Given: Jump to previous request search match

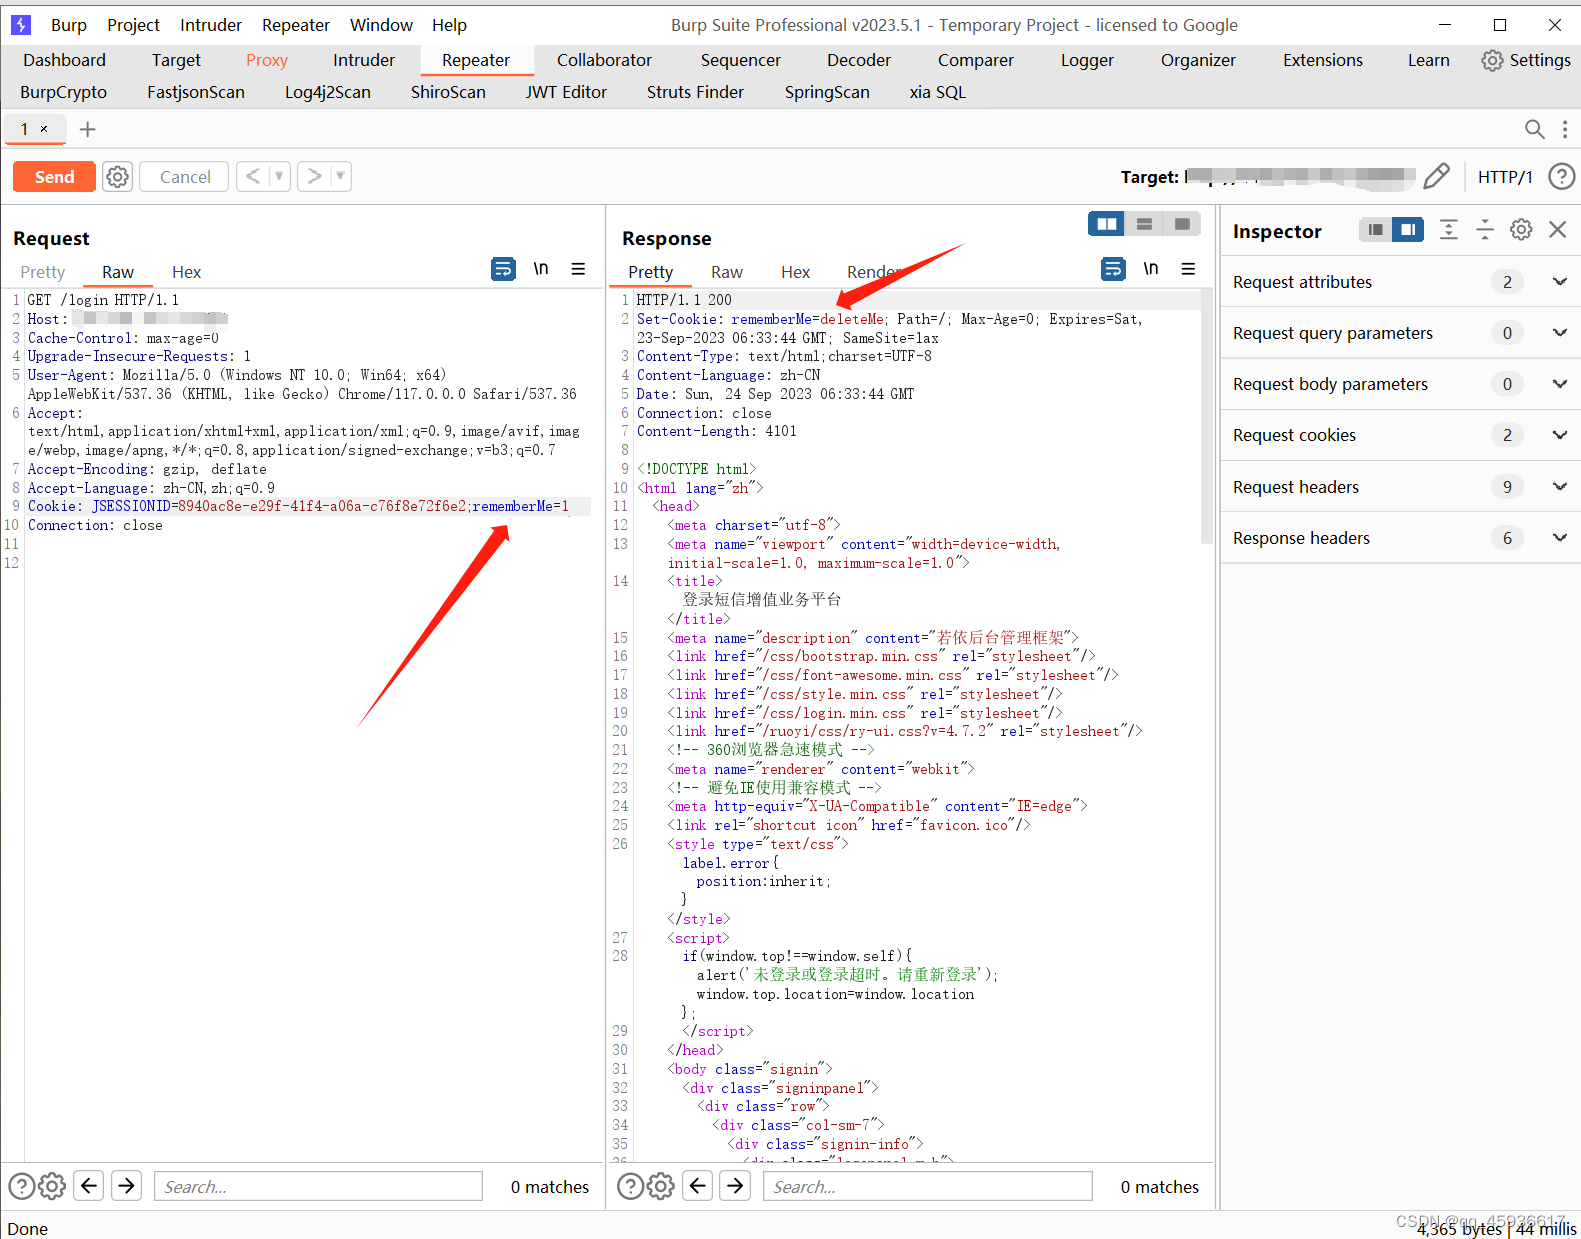Looking at the screenshot, I should tap(89, 1186).
